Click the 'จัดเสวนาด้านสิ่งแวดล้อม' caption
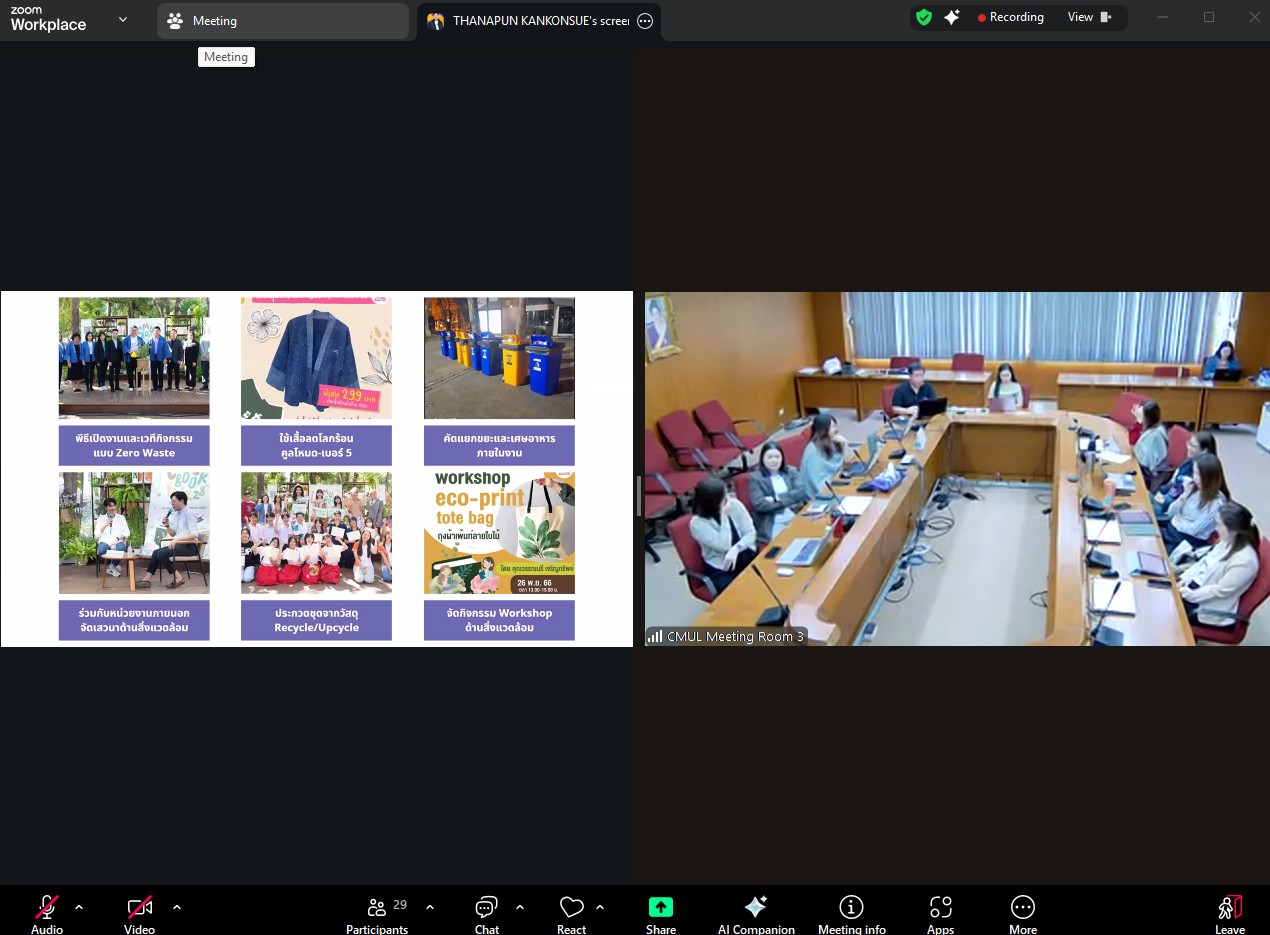1270x935 pixels. coord(134,620)
